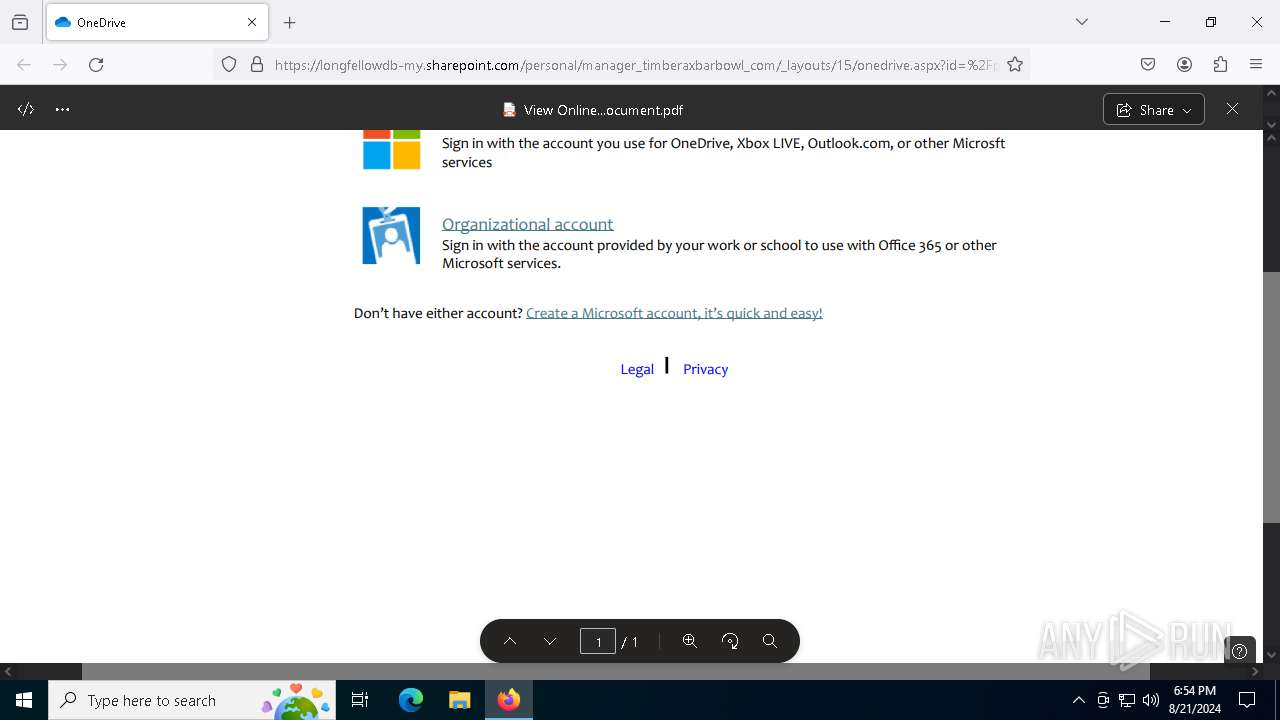The image size is (1280, 720).
Task: Open the volume control tray icon
Action: (1151, 700)
